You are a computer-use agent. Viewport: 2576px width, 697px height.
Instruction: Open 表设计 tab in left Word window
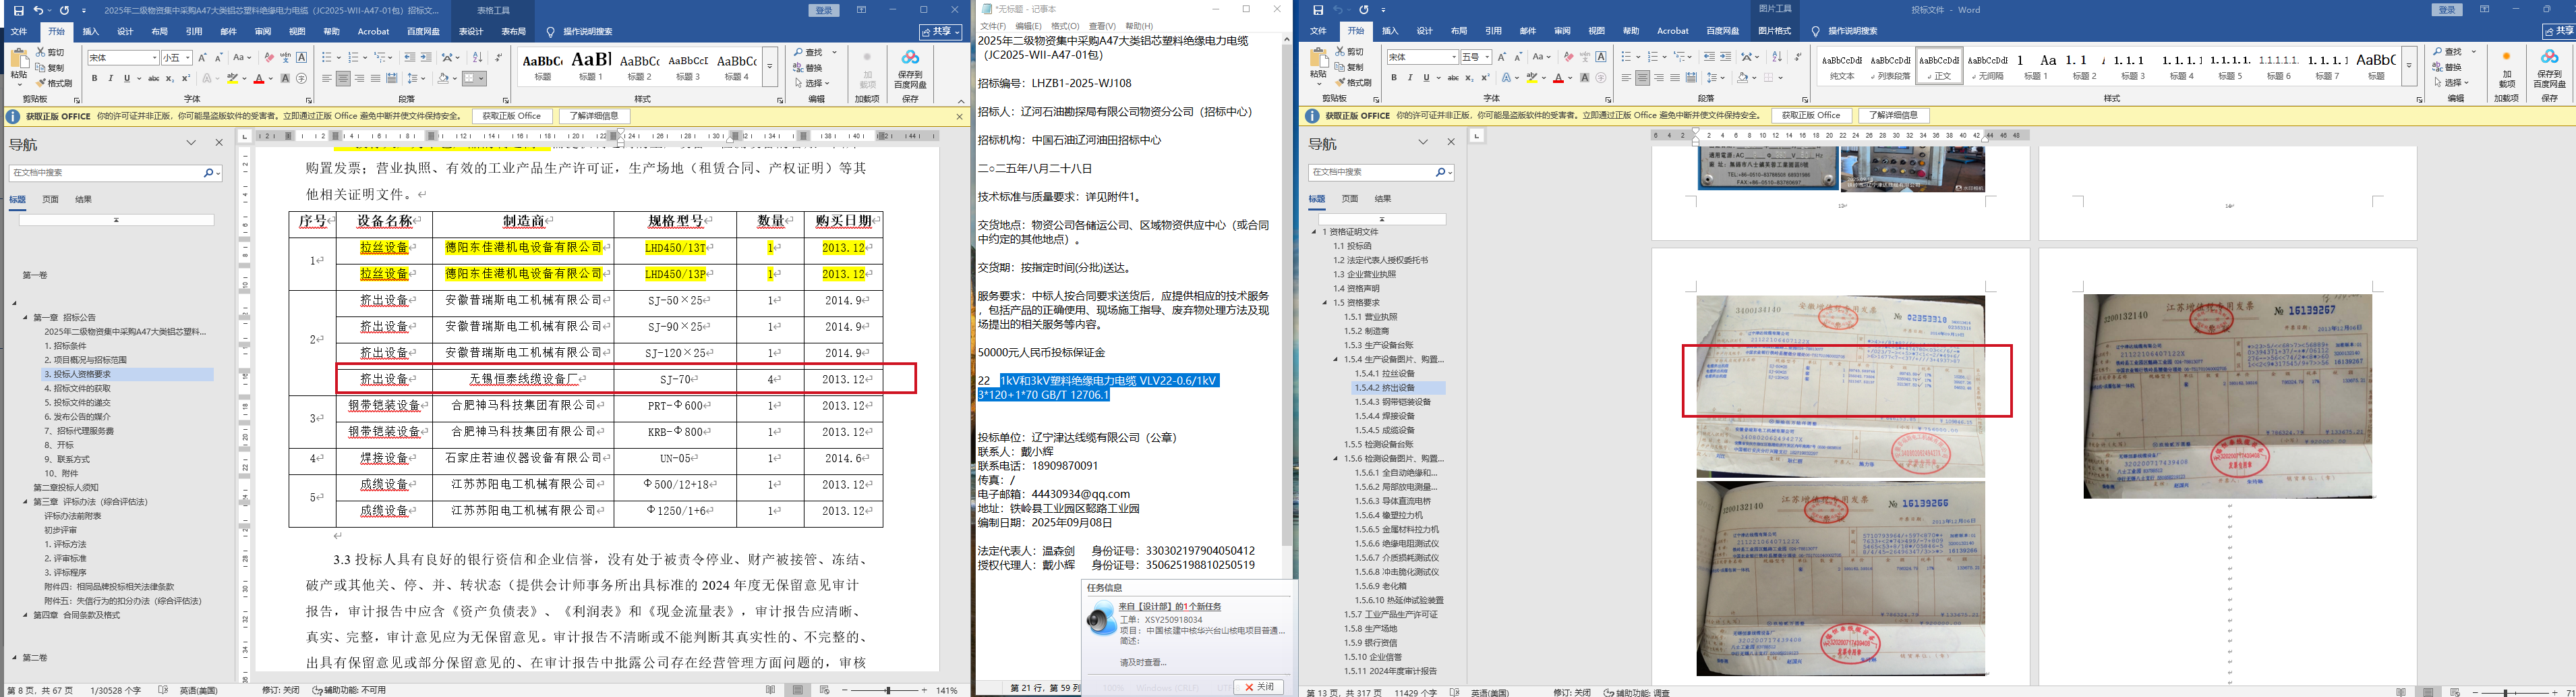click(x=470, y=32)
